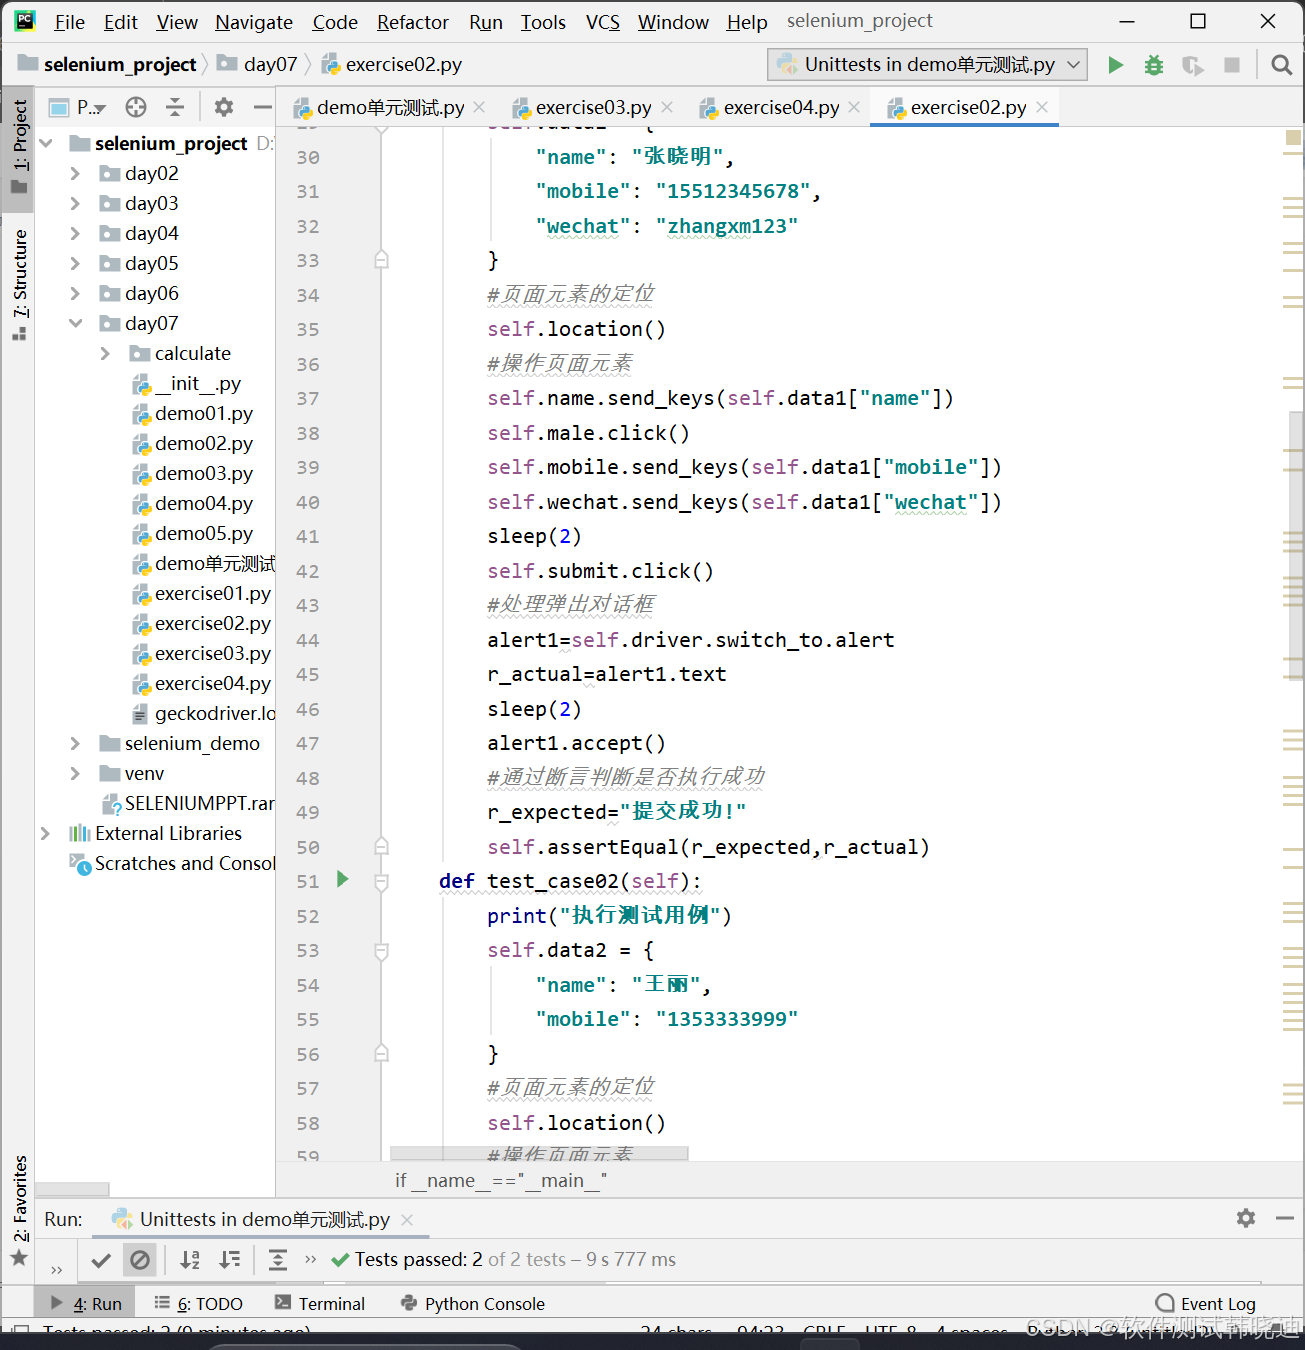Expand the selenium_demo folder

point(75,743)
